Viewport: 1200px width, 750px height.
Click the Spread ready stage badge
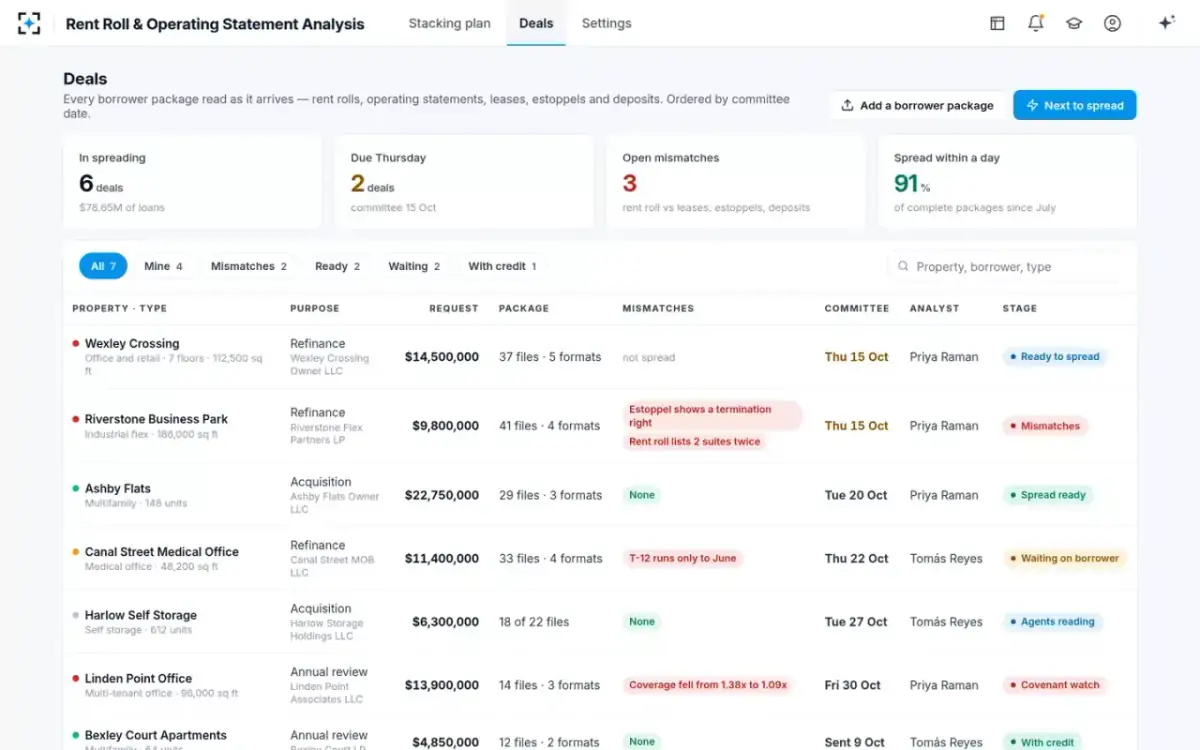1048,494
